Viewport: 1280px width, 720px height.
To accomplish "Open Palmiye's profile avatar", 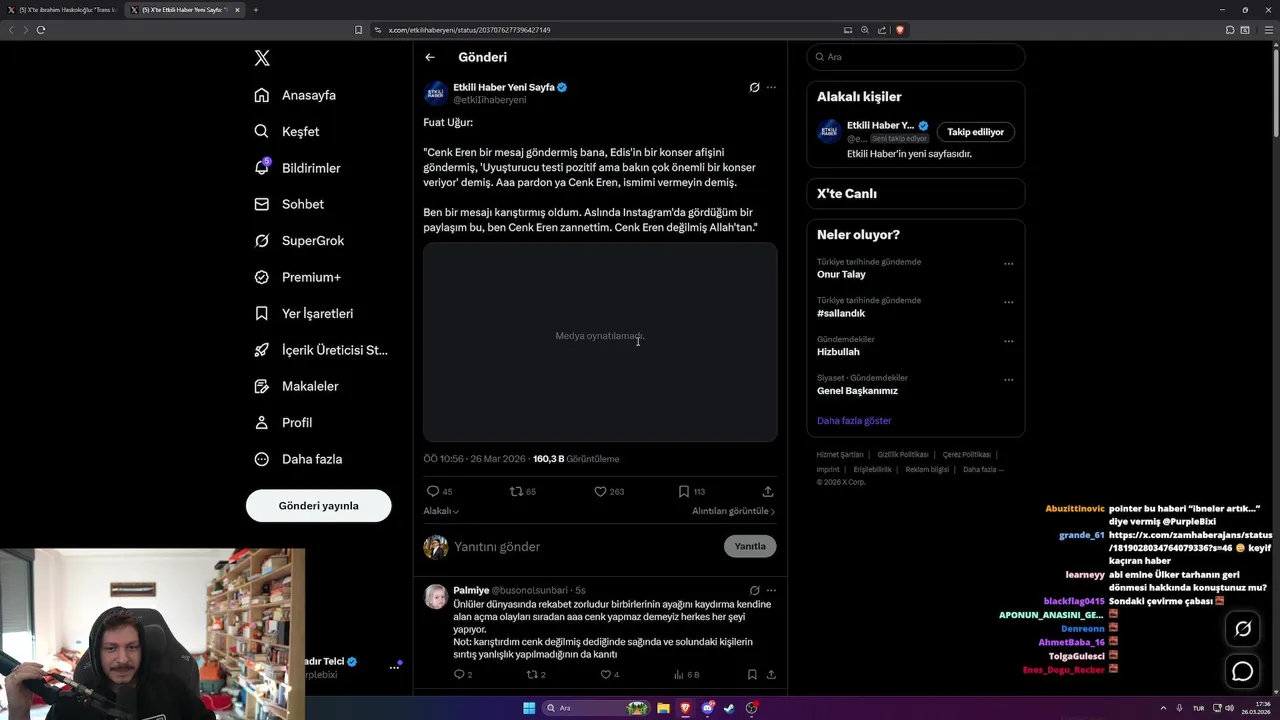I will click(x=435, y=597).
